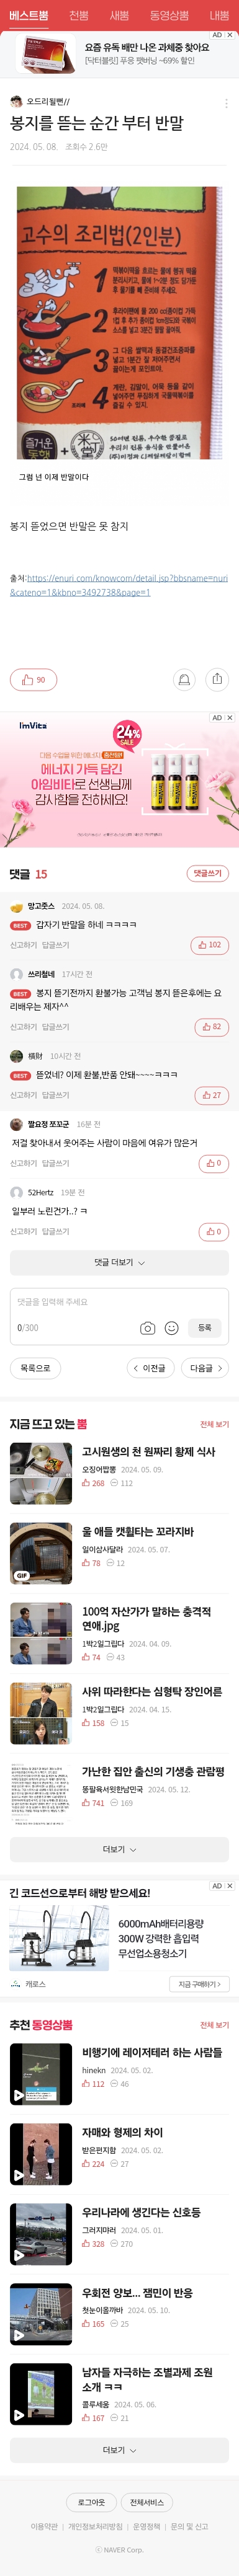
Task: Like the post with the thumbs-up 90 button
Action: (33, 680)
